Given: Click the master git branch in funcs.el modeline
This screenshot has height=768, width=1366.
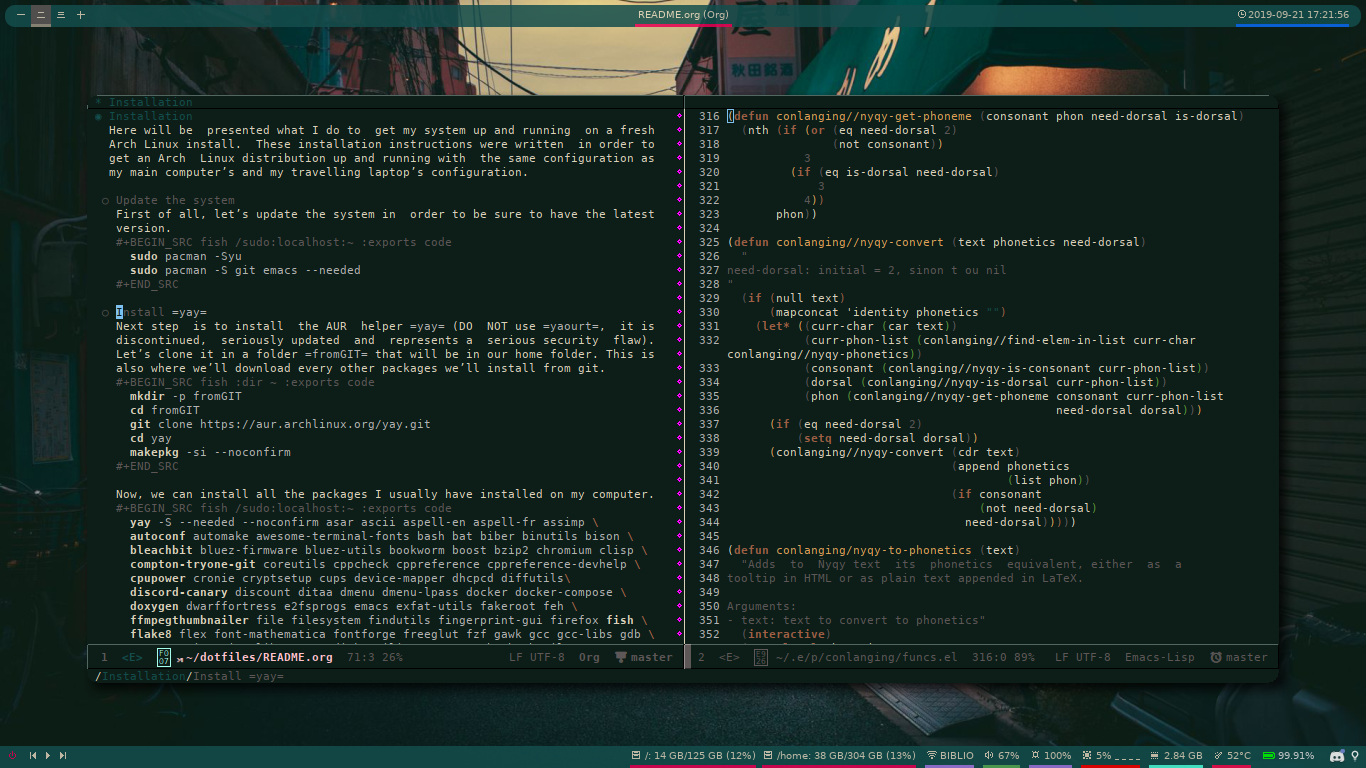Looking at the screenshot, I should 1238,657.
